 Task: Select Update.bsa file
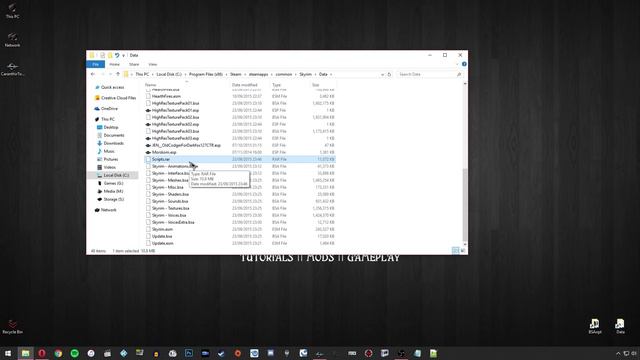coord(162,236)
